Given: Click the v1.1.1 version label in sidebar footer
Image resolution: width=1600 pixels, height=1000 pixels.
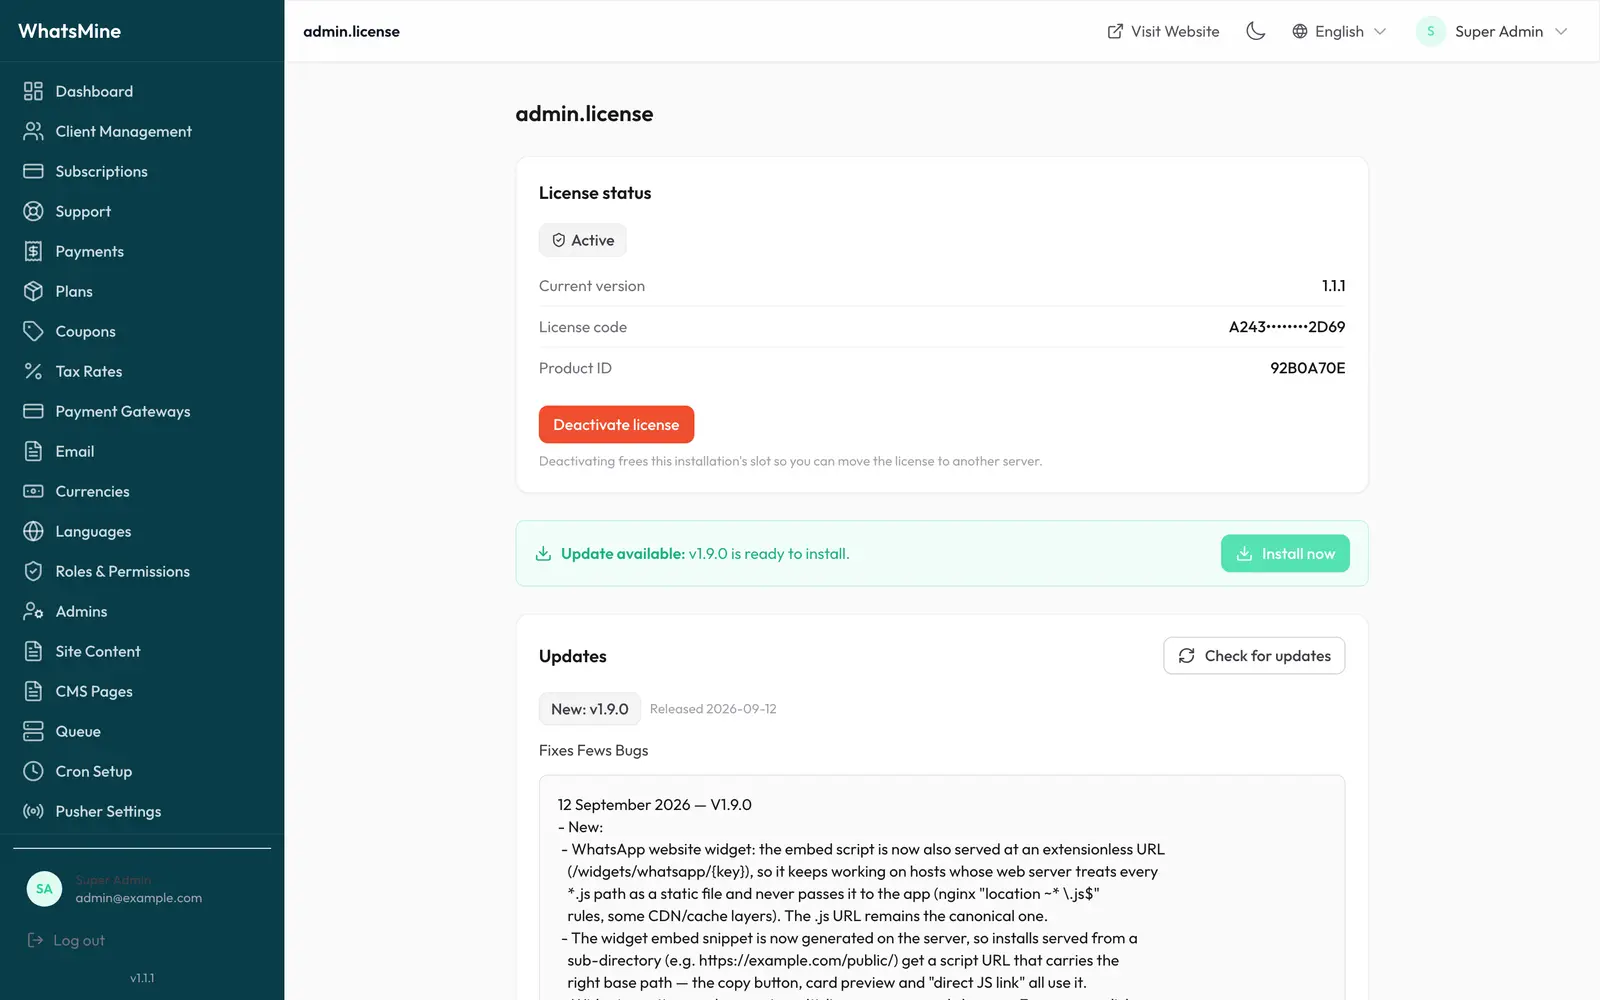Looking at the screenshot, I should 142,978.
